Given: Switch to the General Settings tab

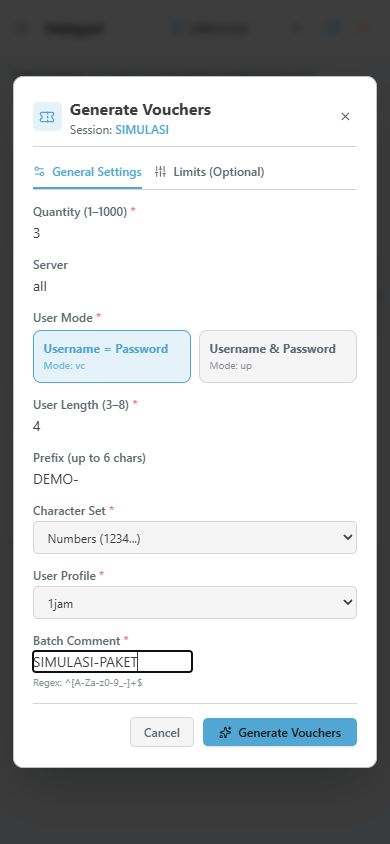Looking at the screenshot, I should coord(88,172).
